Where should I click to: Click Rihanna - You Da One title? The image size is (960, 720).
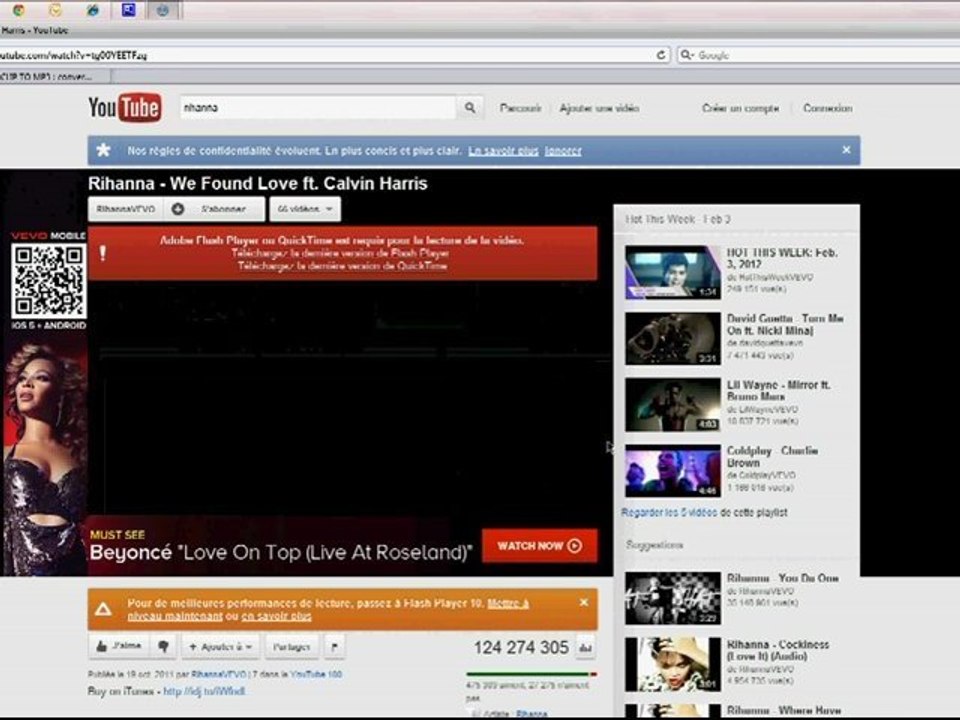click(x=782, y=578)
